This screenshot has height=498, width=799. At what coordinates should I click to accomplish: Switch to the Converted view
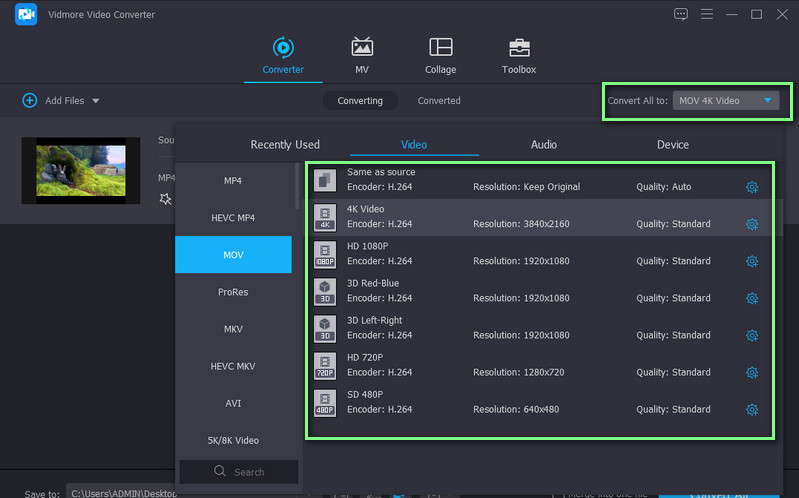pyautogui.click(x=439, y=100)
